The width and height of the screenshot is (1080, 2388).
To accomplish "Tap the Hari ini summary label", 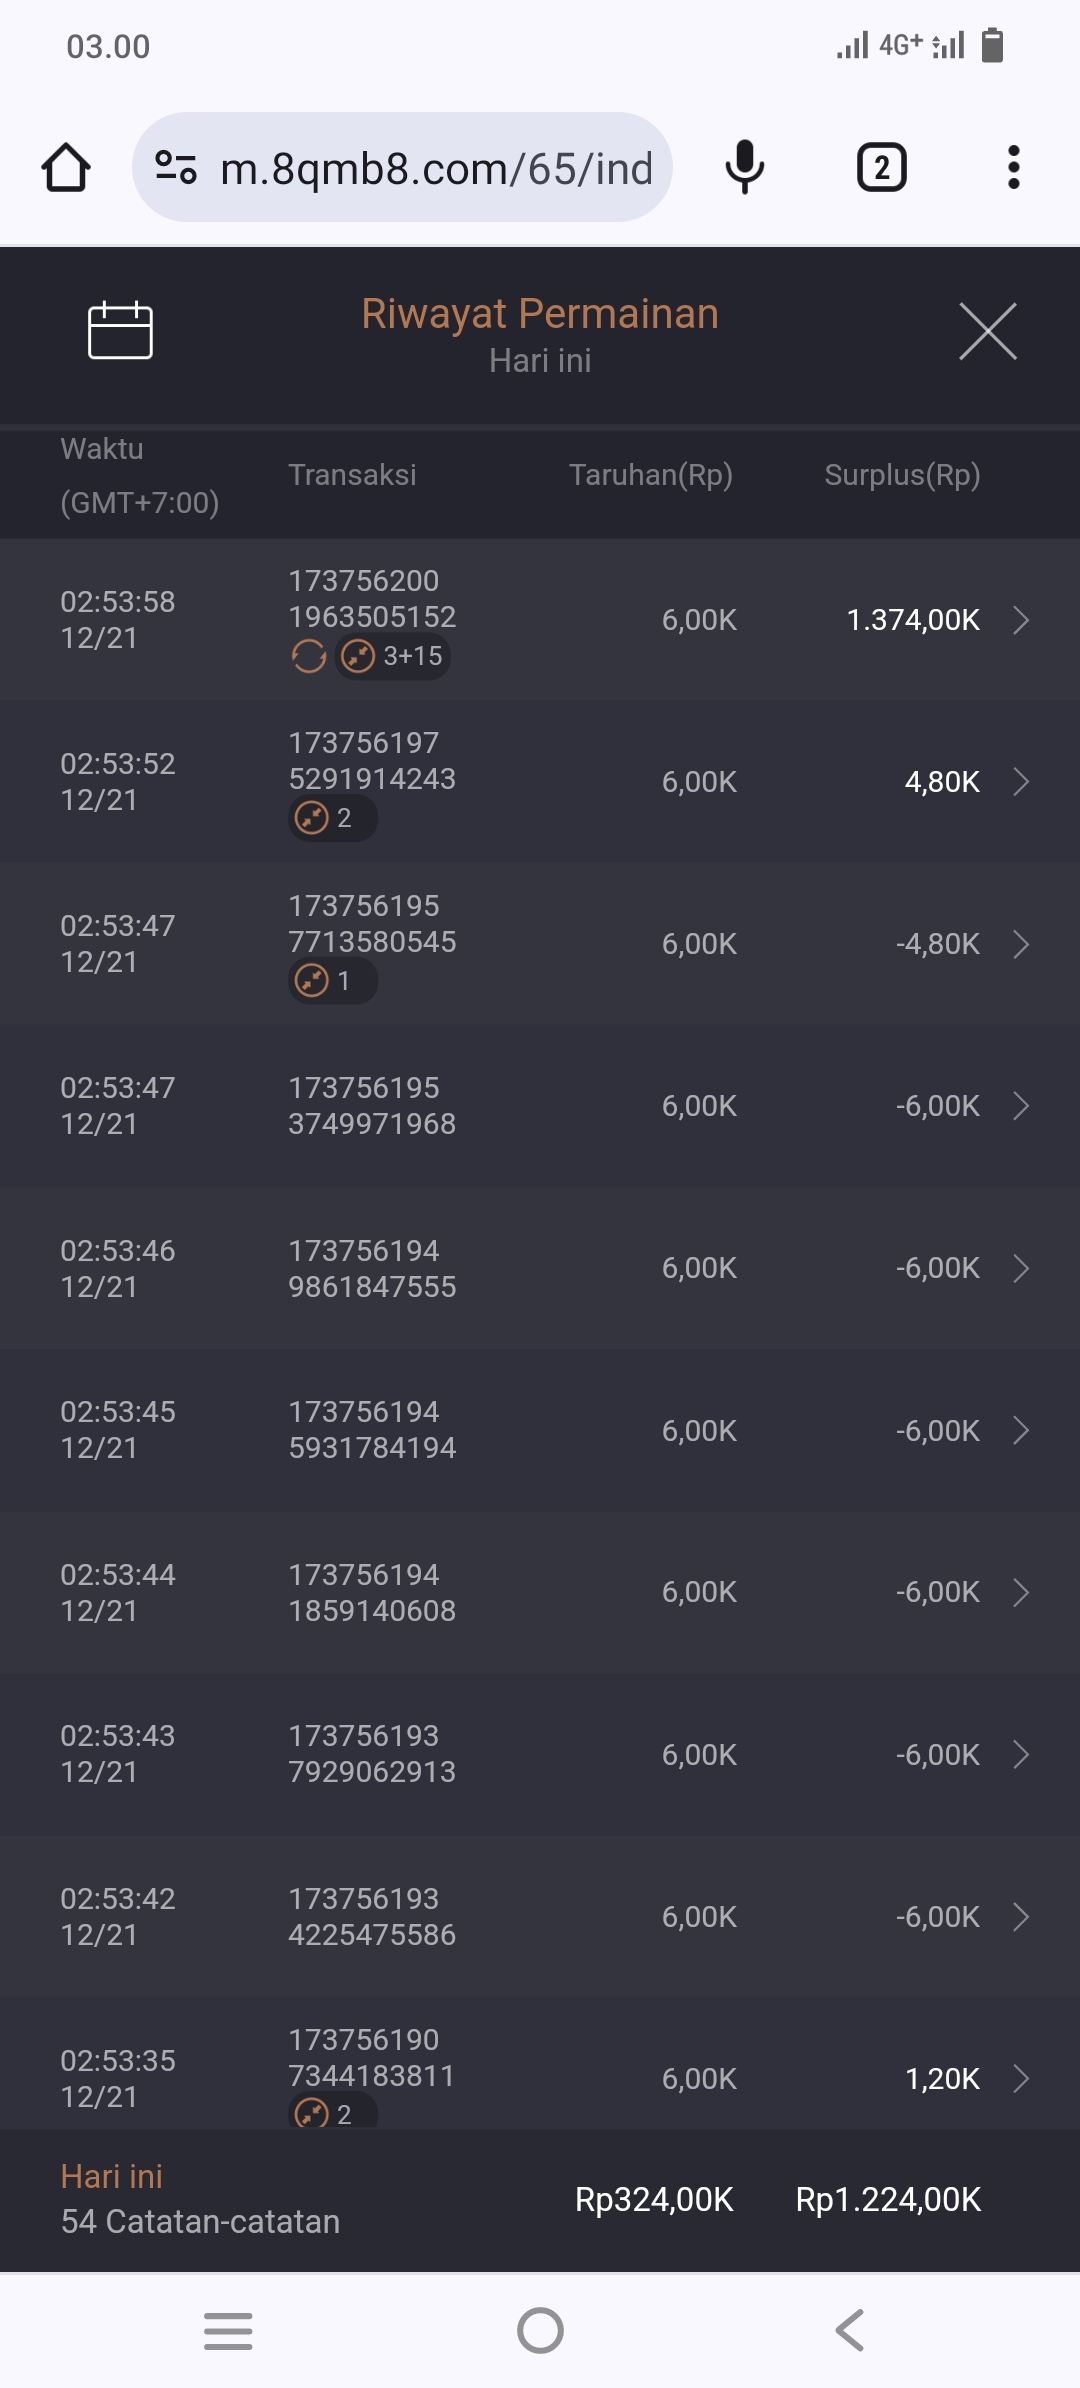I will tap(112, 2177).
